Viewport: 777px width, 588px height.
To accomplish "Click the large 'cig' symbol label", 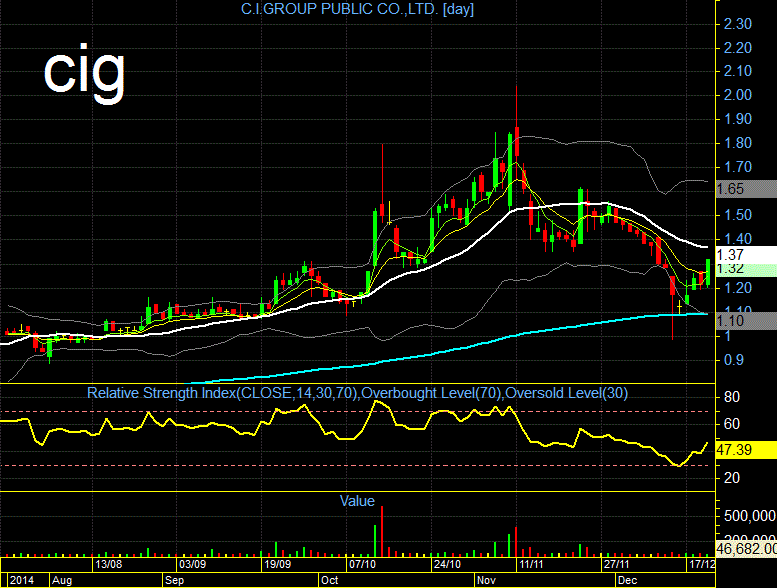I will [84, 73].
